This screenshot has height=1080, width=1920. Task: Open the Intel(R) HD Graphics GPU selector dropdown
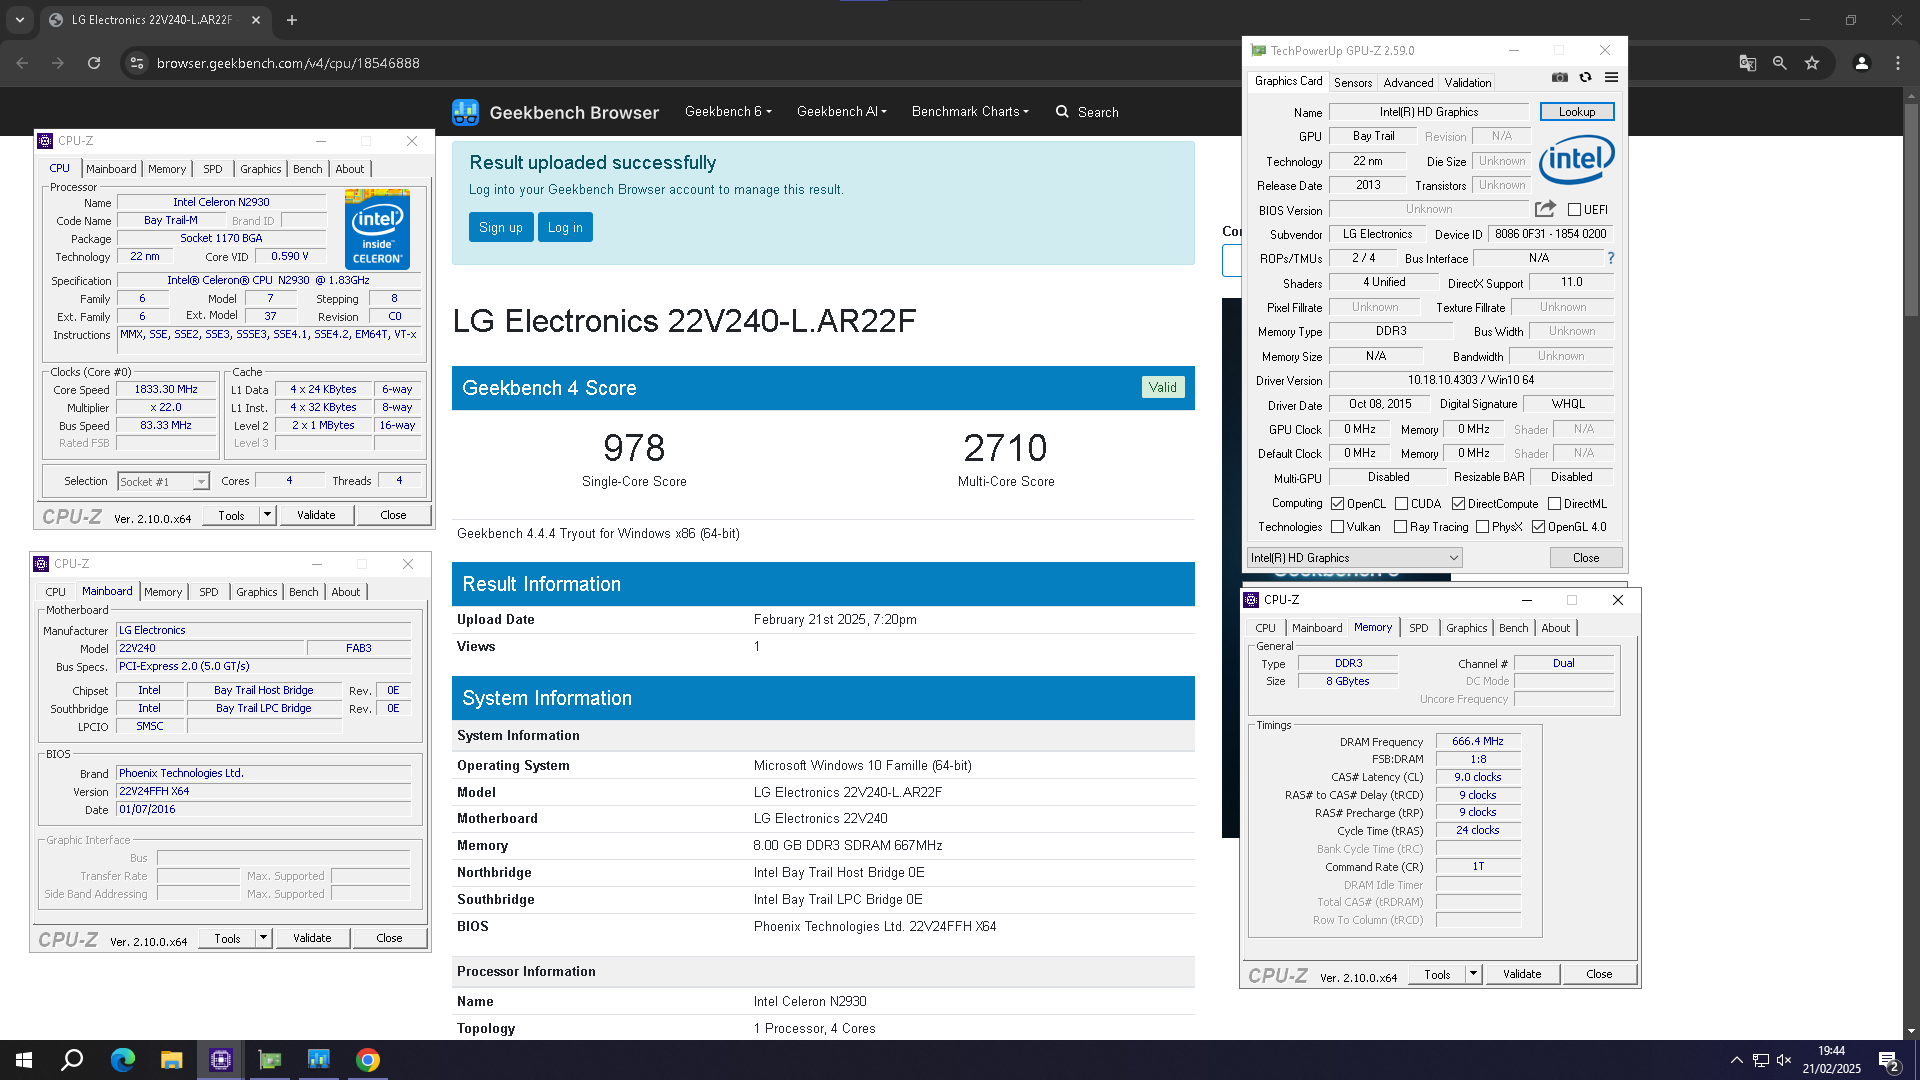pos(1355,558)
